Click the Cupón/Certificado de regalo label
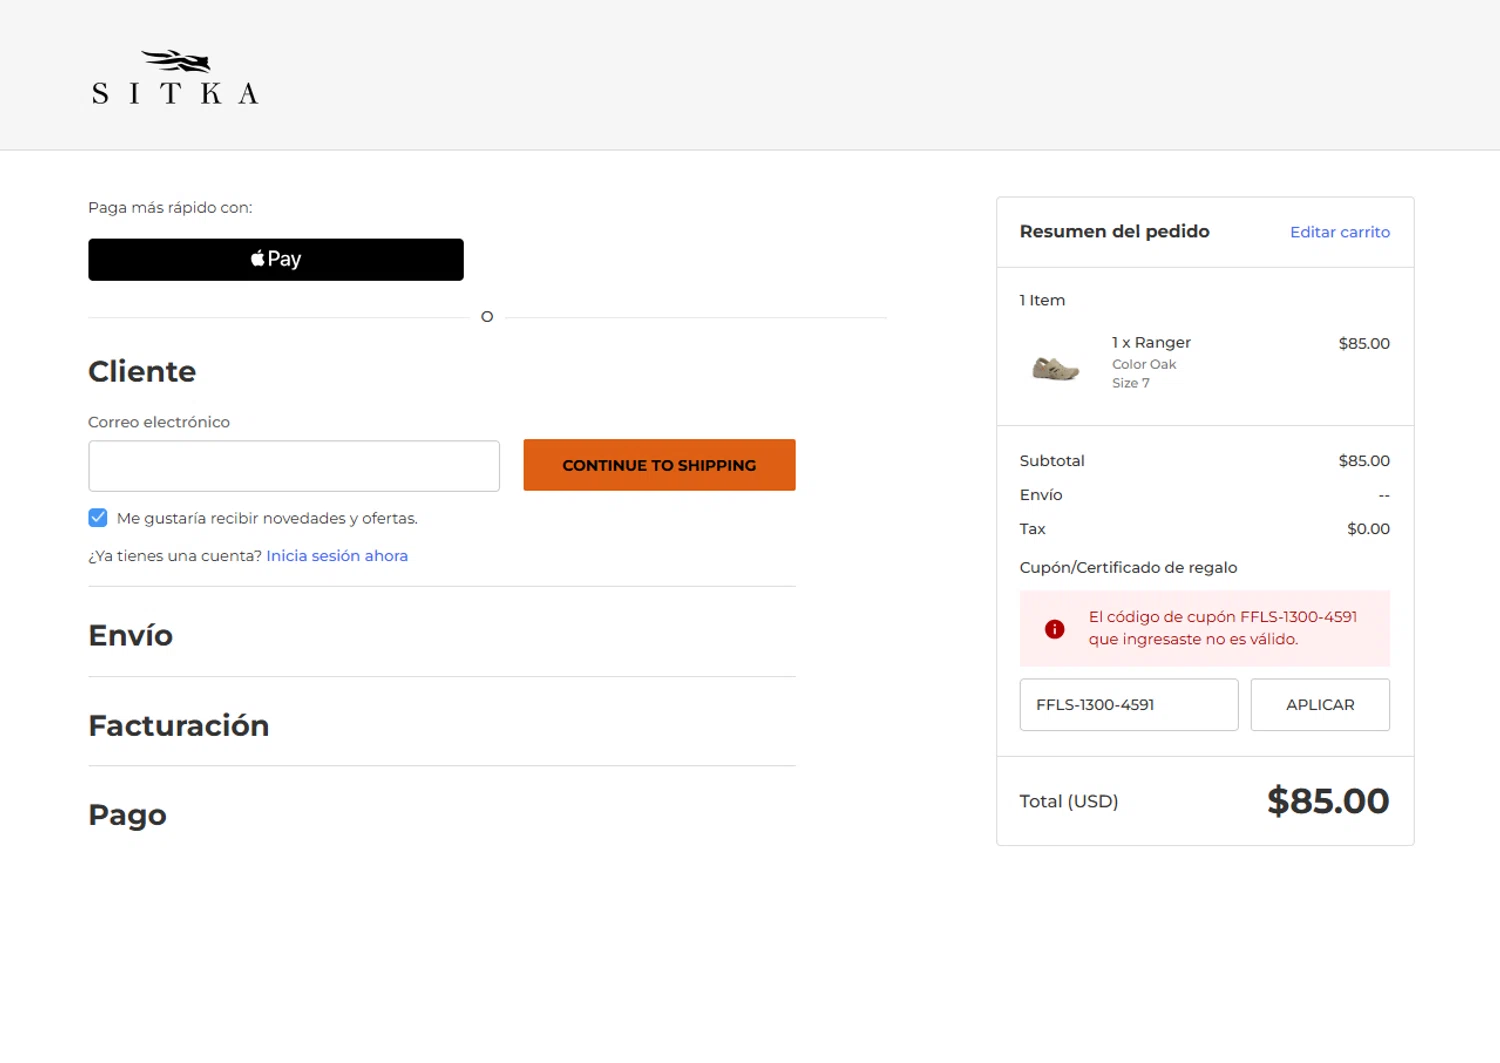 (x=1128, y=568)
